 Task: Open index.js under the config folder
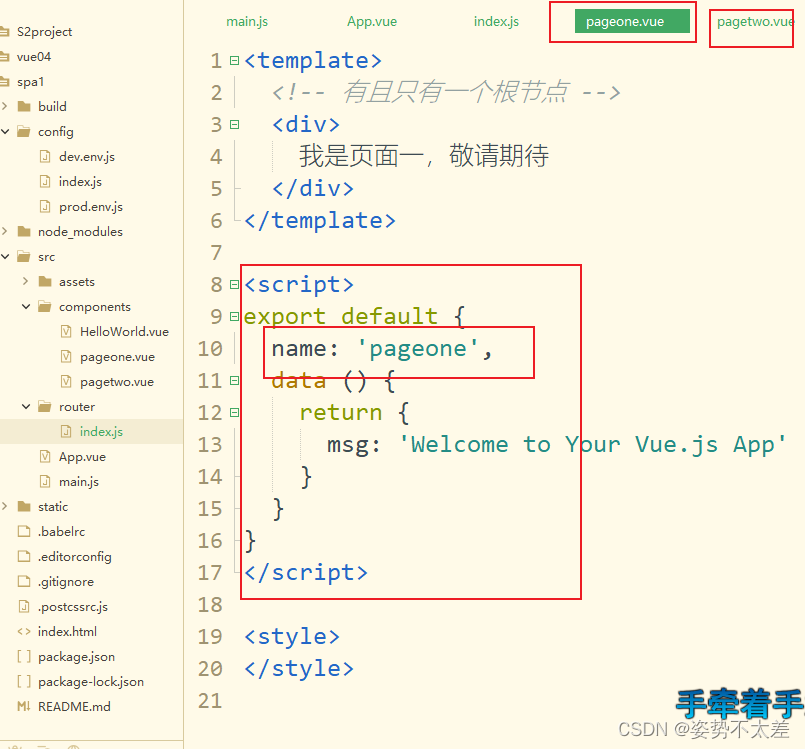pyautogui.click(x=80, y=182)
